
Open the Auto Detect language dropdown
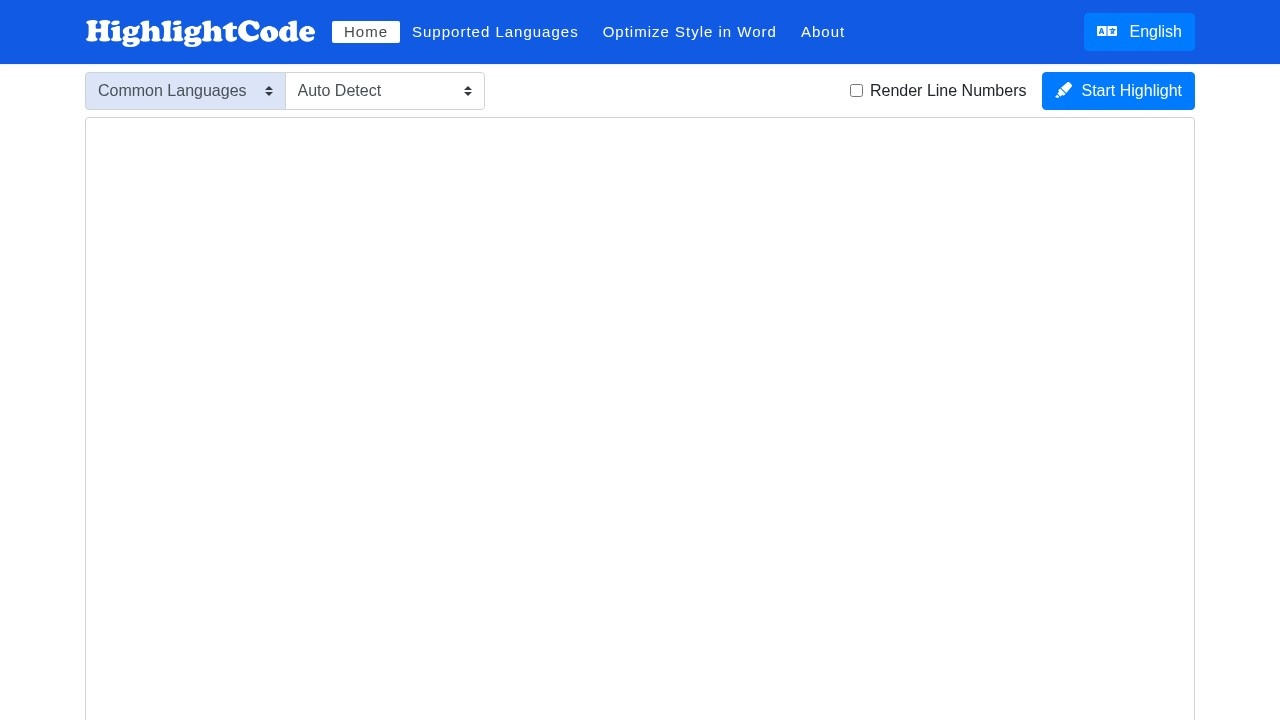(385, 91)
